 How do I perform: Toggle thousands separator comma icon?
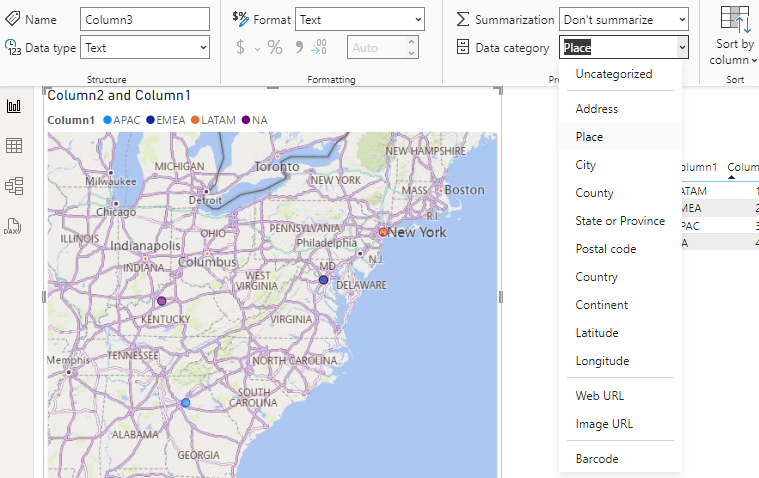(x=299, y=47)
